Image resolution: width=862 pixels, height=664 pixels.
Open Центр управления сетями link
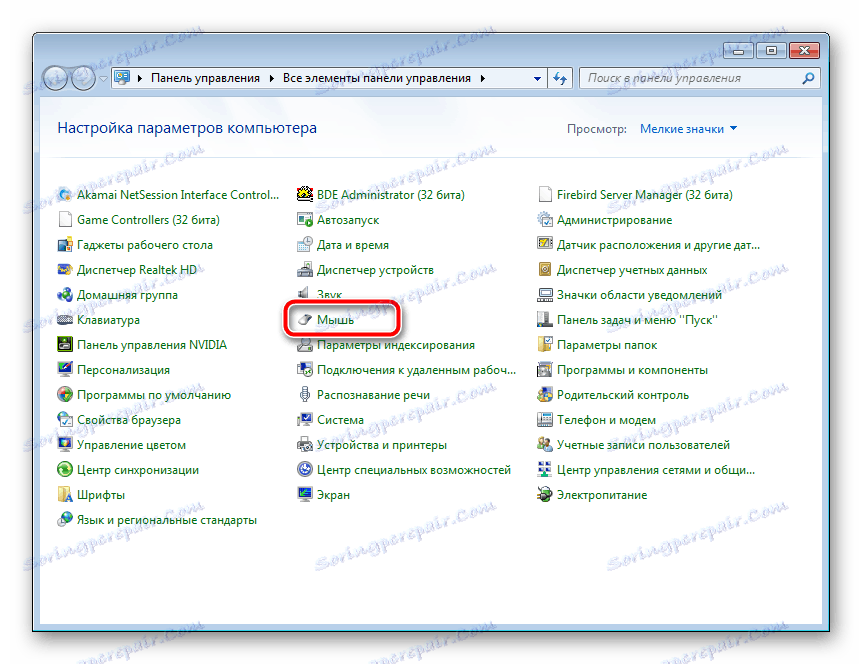point(656,470)
